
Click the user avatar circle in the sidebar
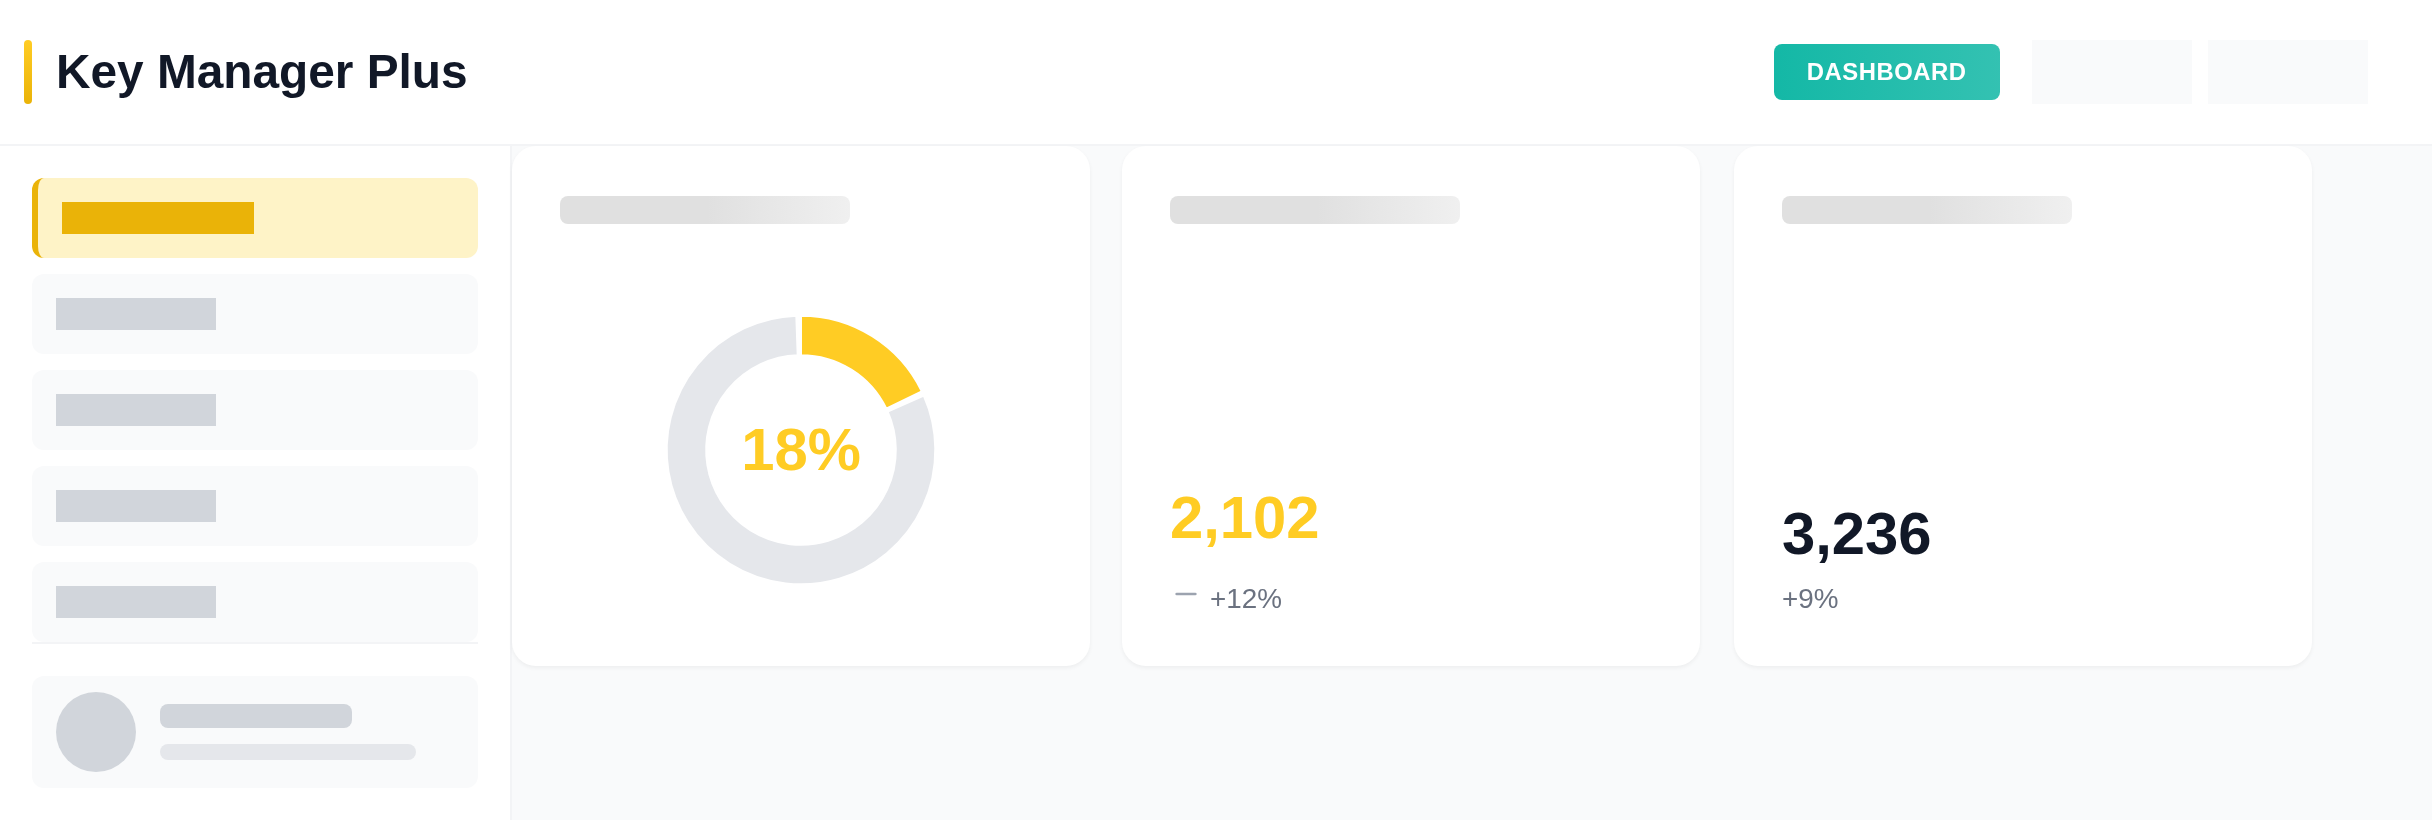pos(96,732)
